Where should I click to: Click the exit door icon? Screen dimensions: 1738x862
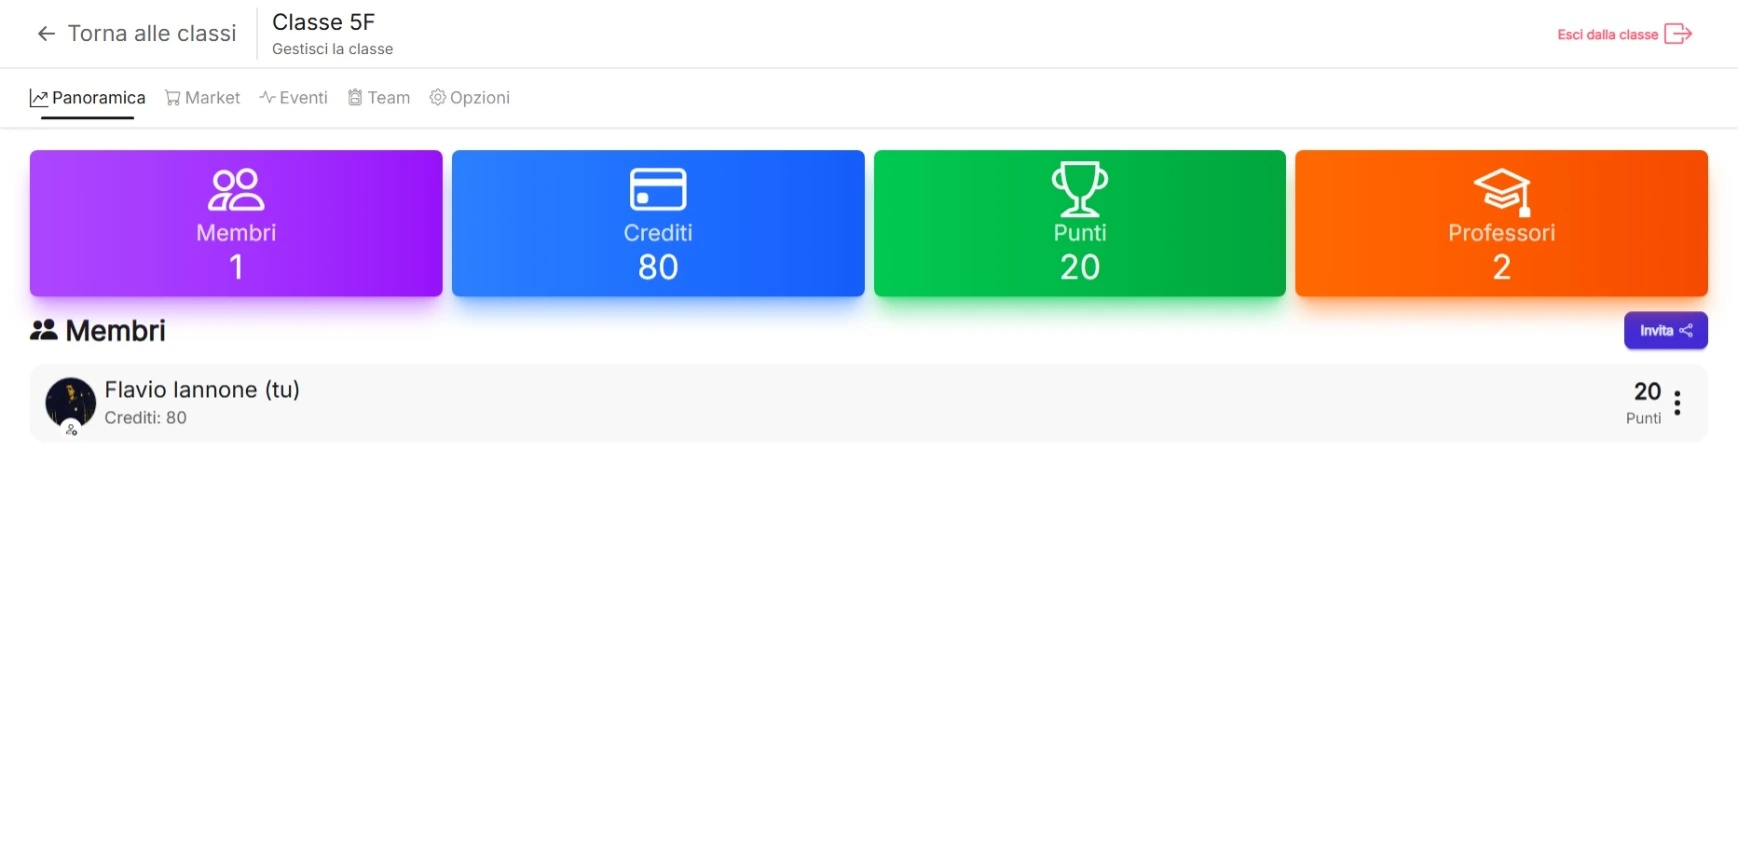click(x=1677, y=34)
